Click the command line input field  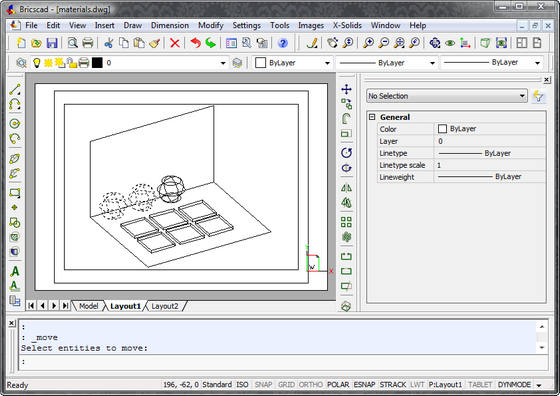(x=283, y=362)
